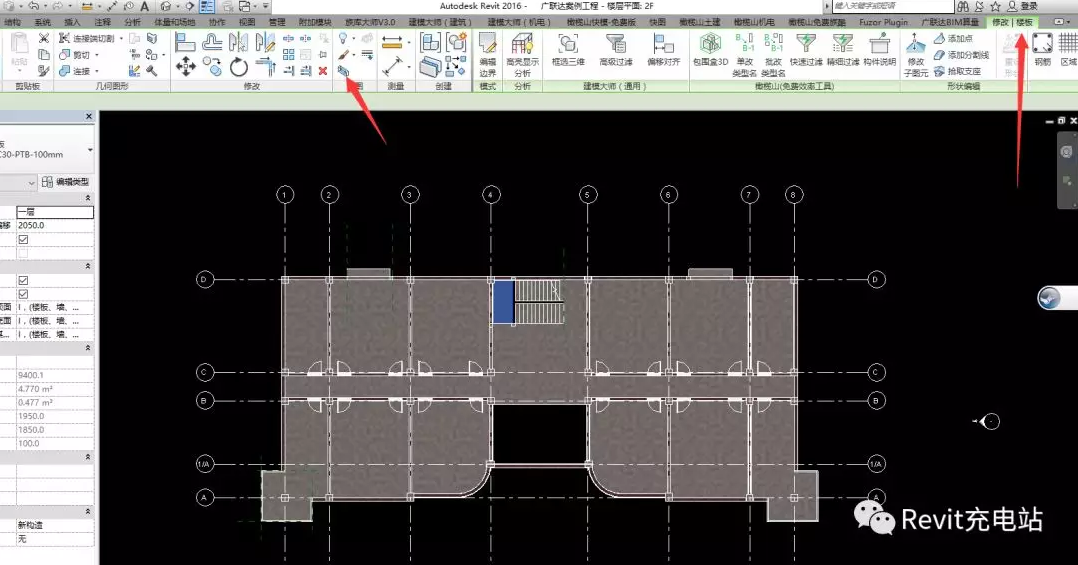The image size is (1078, 565).
Task: Click the Rotate tool icon
Action: coord(238,66)
